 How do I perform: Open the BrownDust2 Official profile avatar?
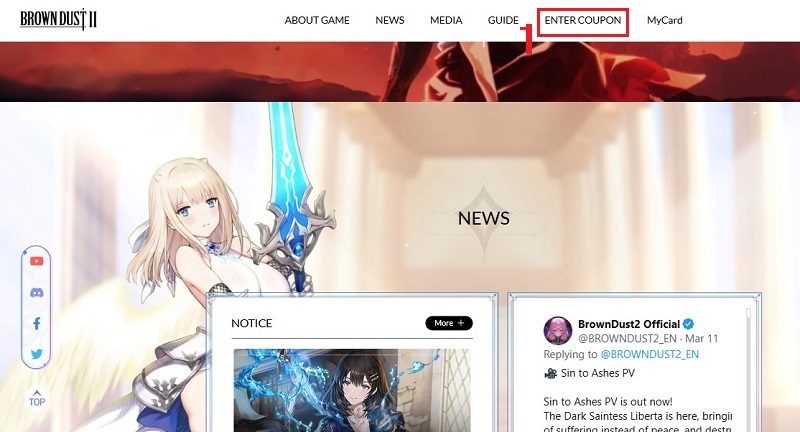click(558, 331)
